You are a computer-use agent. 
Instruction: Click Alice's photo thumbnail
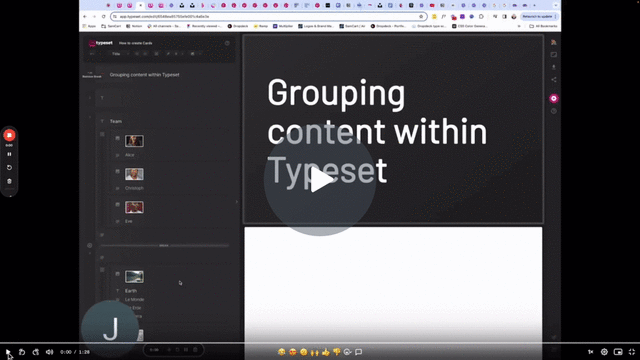pos(134,141)
